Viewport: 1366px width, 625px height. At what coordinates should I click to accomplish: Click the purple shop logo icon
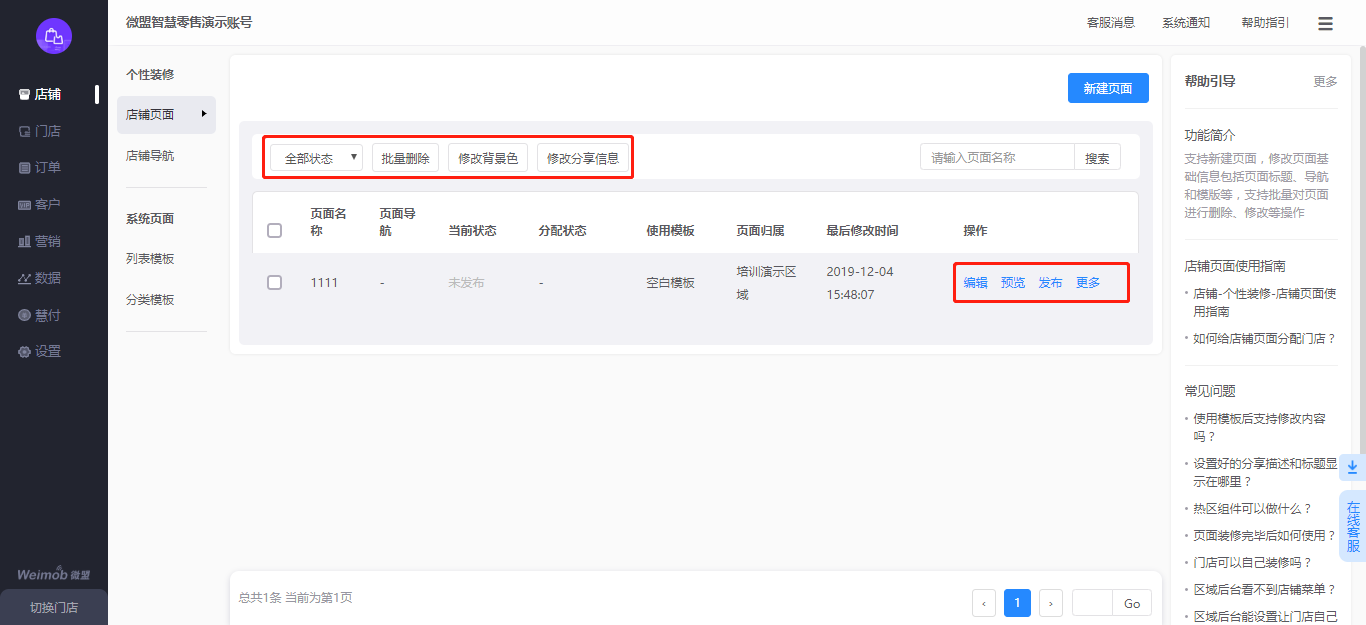click(x=54, y=36)
